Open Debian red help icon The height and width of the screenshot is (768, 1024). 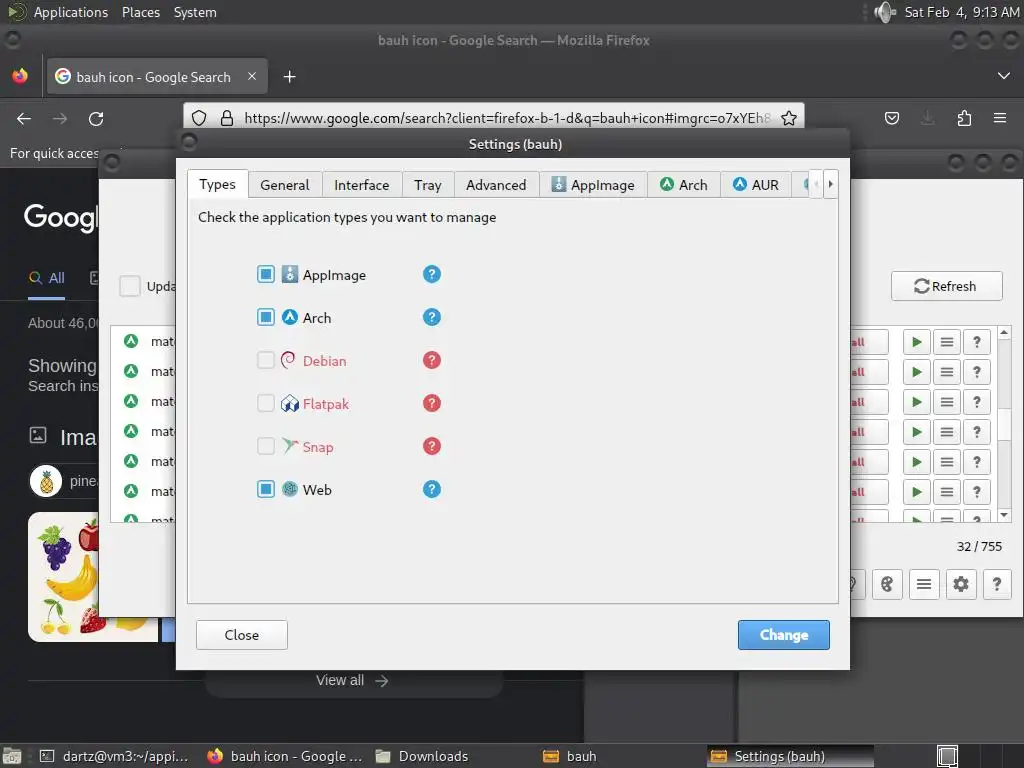click(x=432, y=360)
